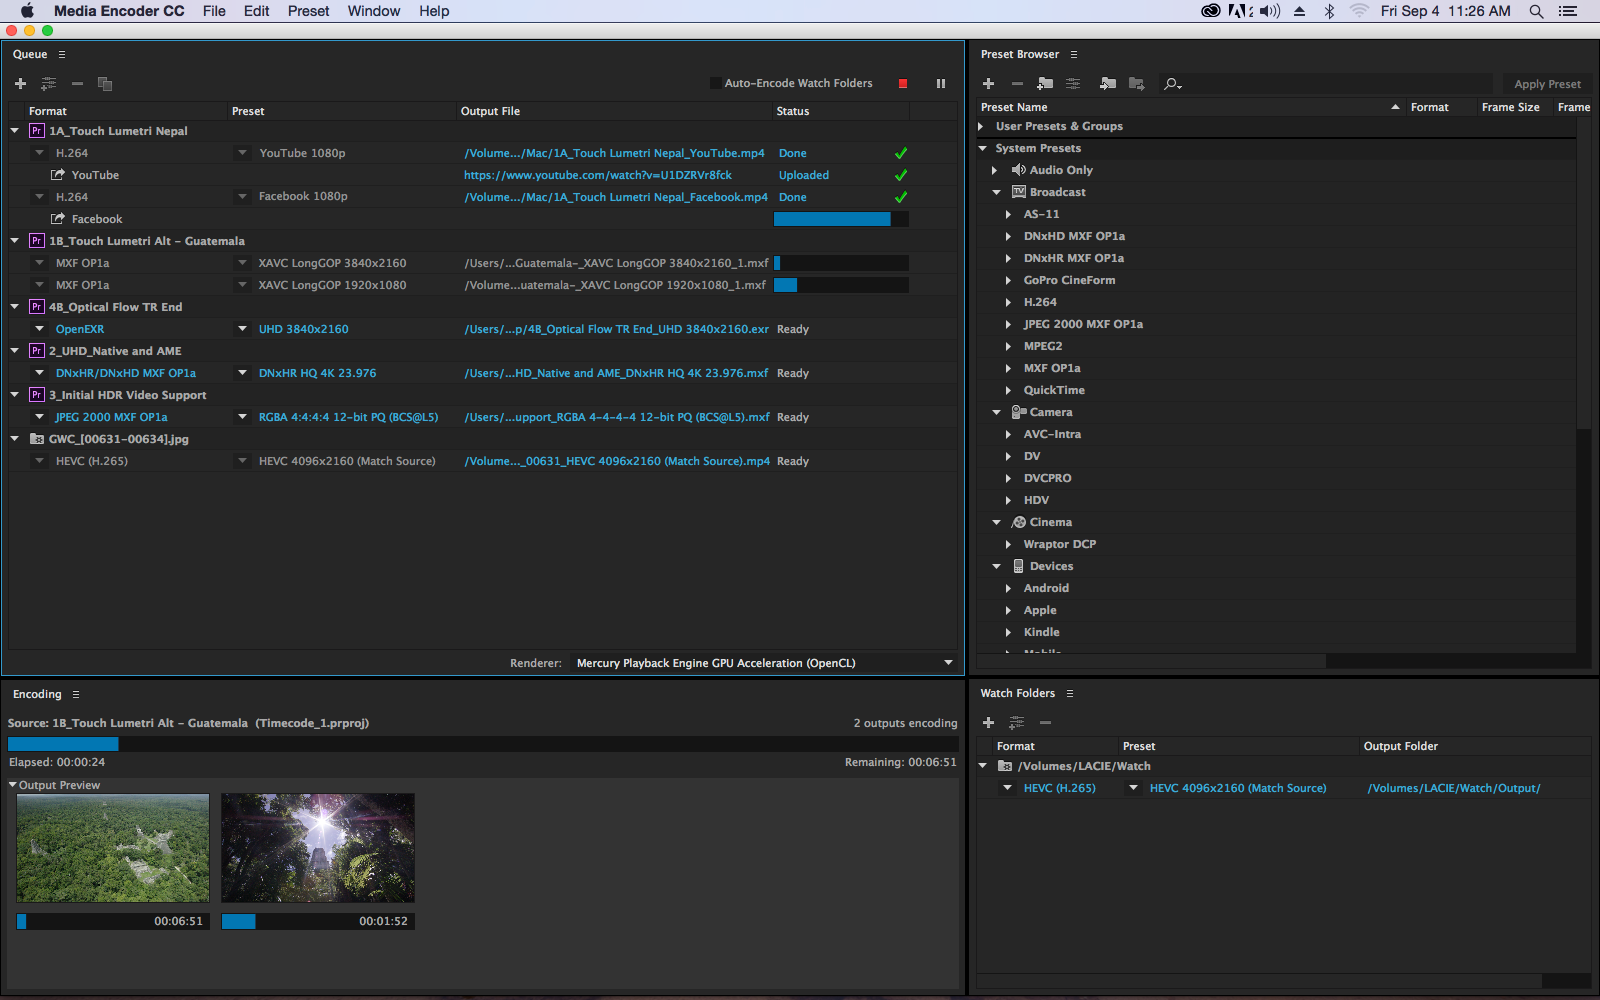Click the watch folder output path /Volumes/LACIE/Watch/Output/

tap(1454, 788)
